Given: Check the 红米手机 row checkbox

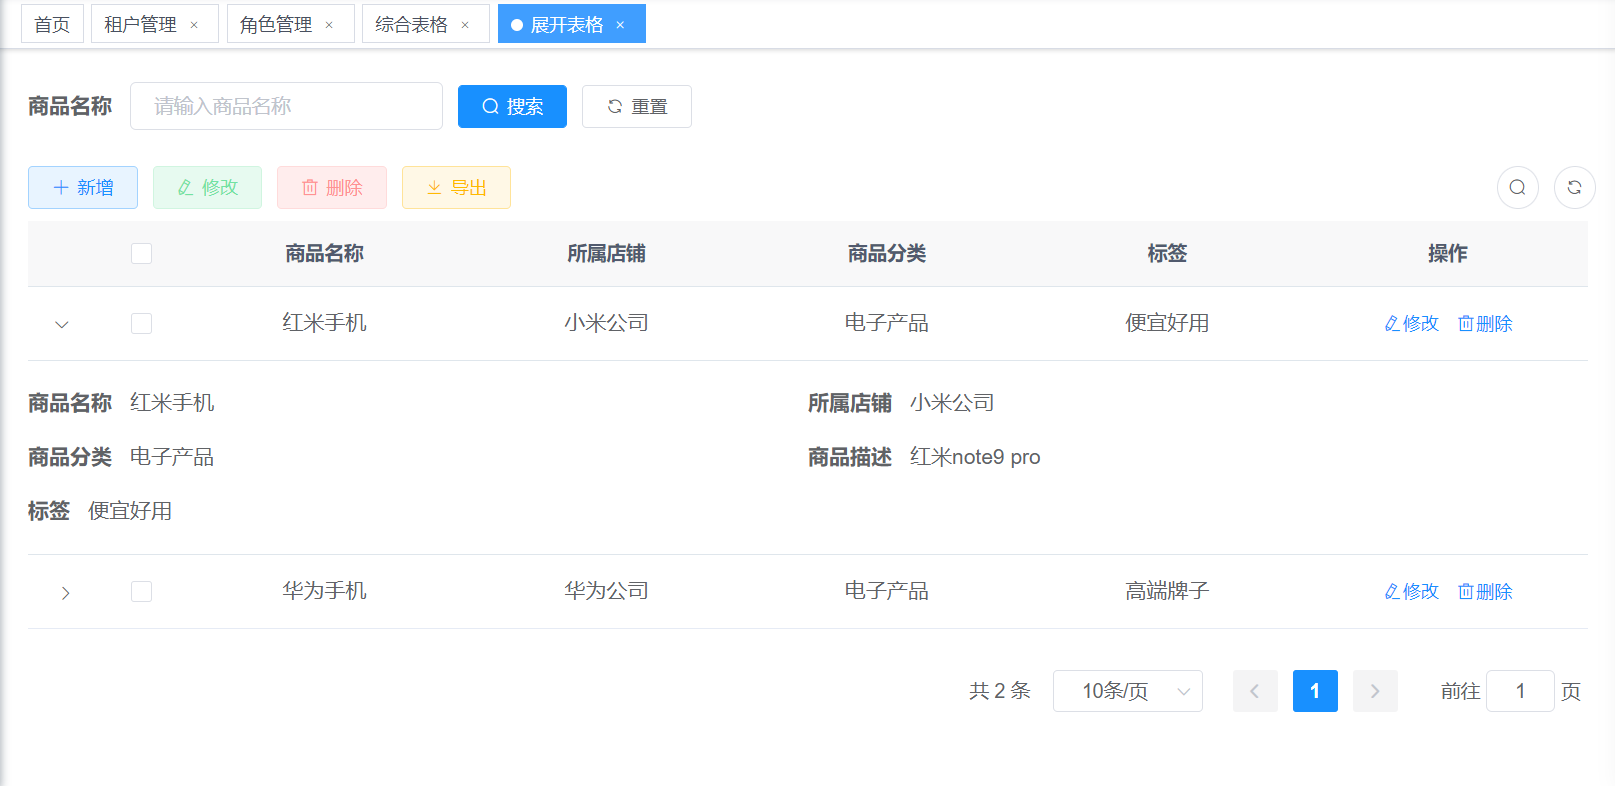Looking at the screenshot, I should click(142, 323).
